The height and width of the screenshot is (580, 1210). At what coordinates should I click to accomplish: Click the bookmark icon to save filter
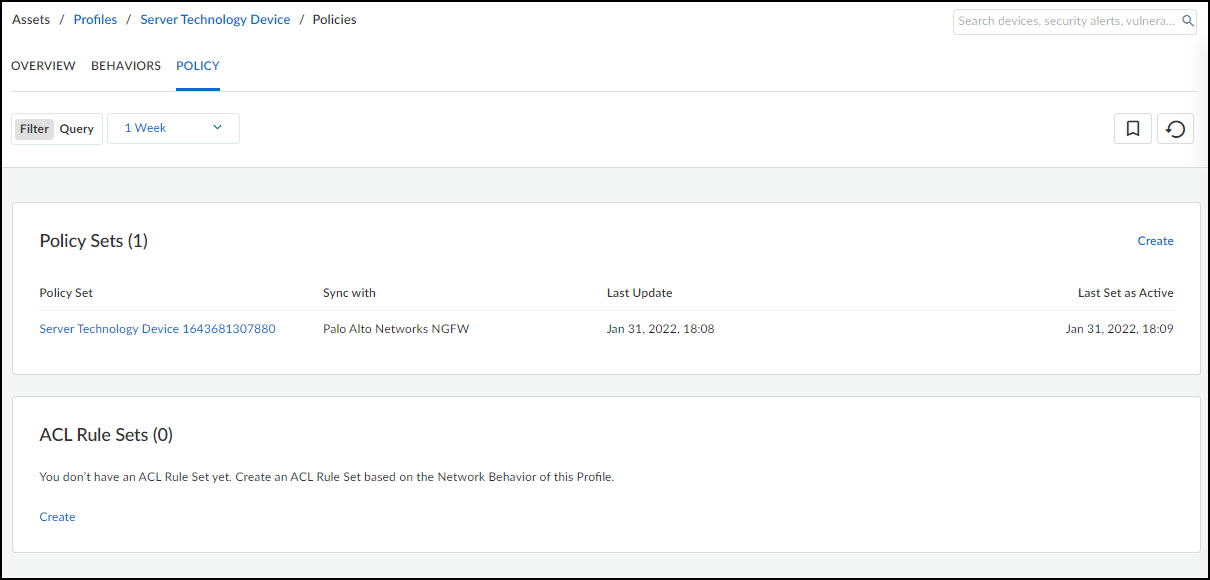[1133, 129]
